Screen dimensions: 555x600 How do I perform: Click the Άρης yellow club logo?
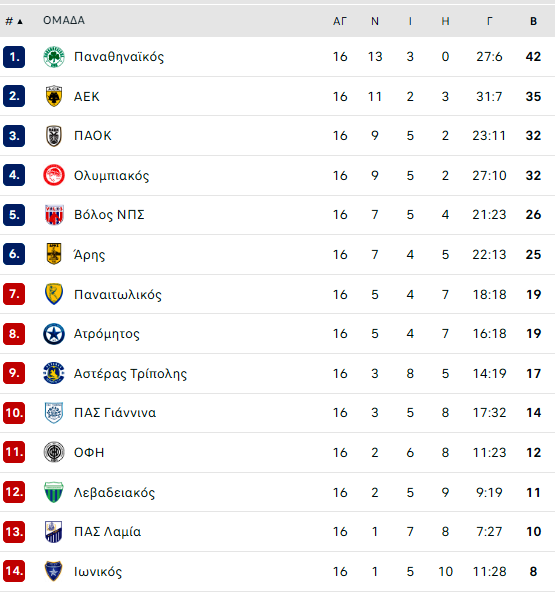(54, 254)
